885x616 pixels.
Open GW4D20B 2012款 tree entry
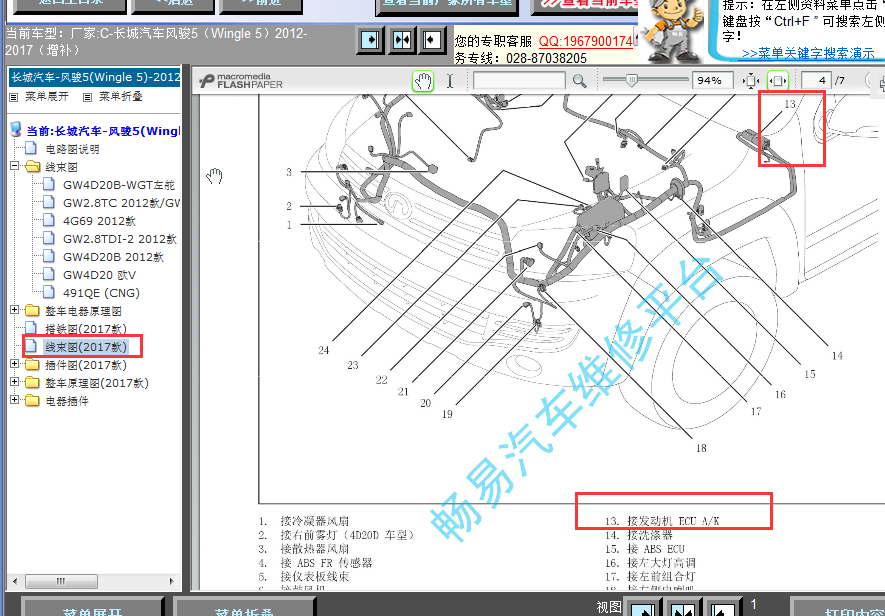pyautogui.click(x=113, y=257)
